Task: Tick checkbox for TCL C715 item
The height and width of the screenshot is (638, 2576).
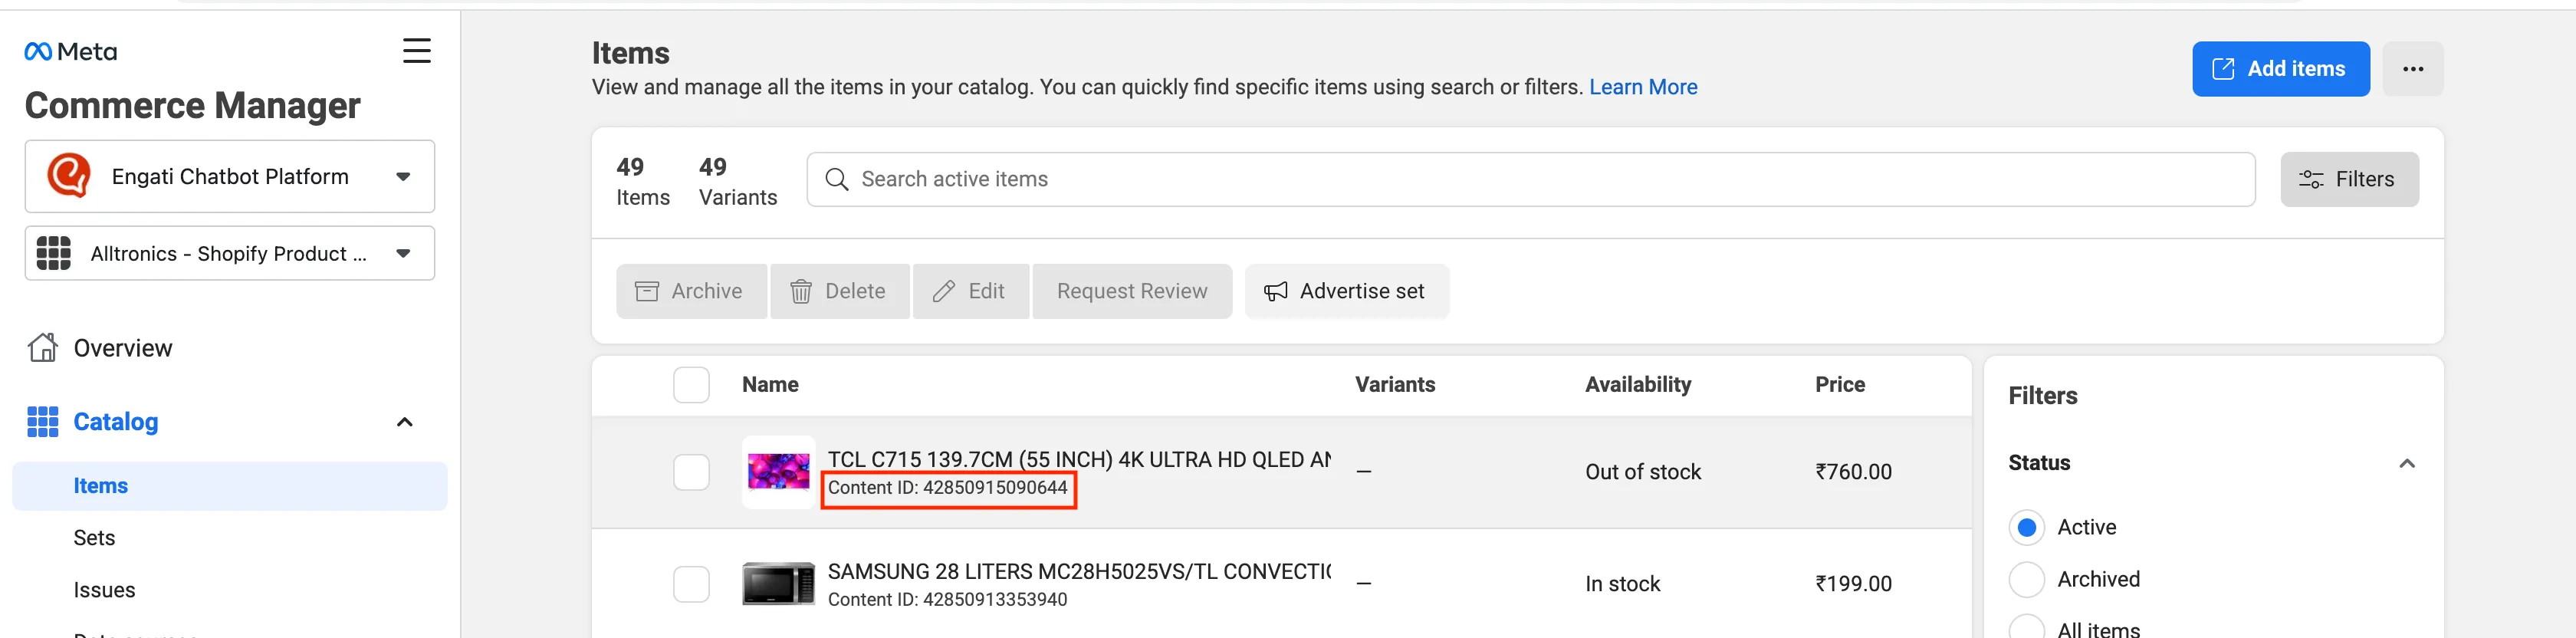Action: coord(691,472)
